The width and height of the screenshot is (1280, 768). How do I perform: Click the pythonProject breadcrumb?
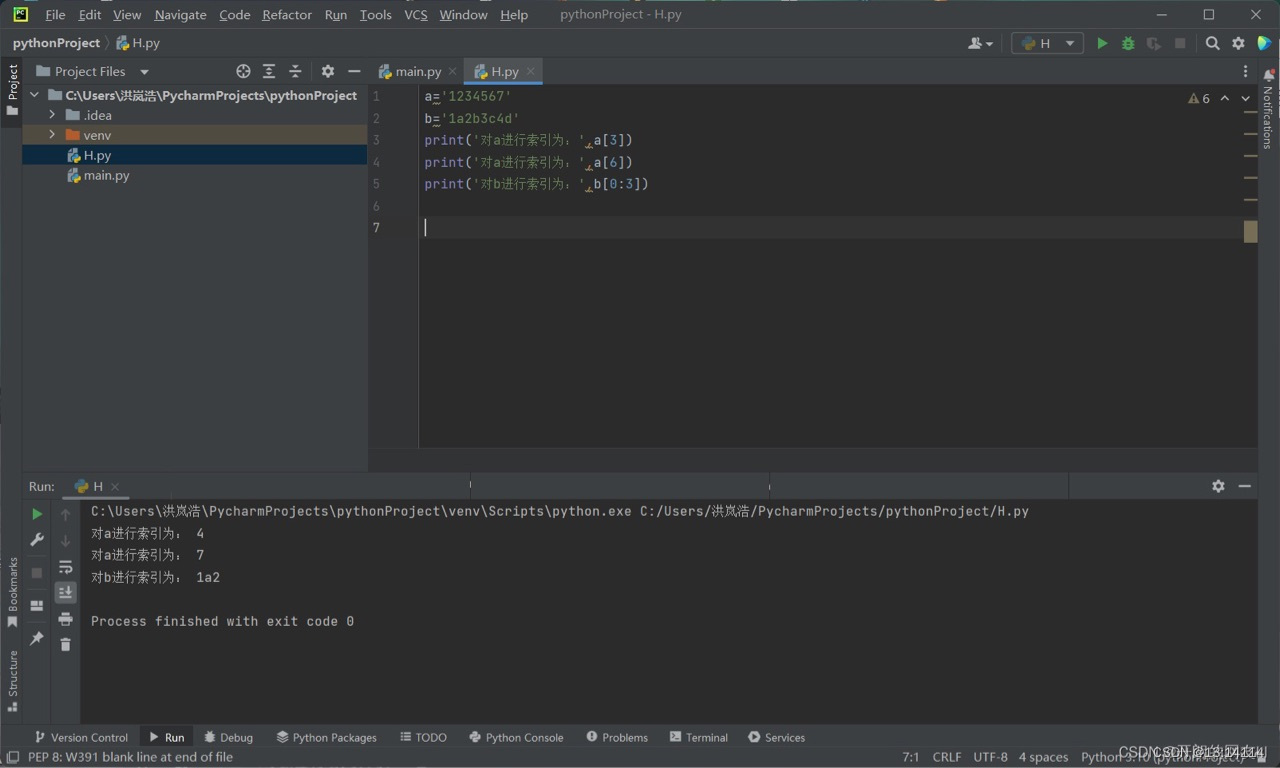[56, 43]
